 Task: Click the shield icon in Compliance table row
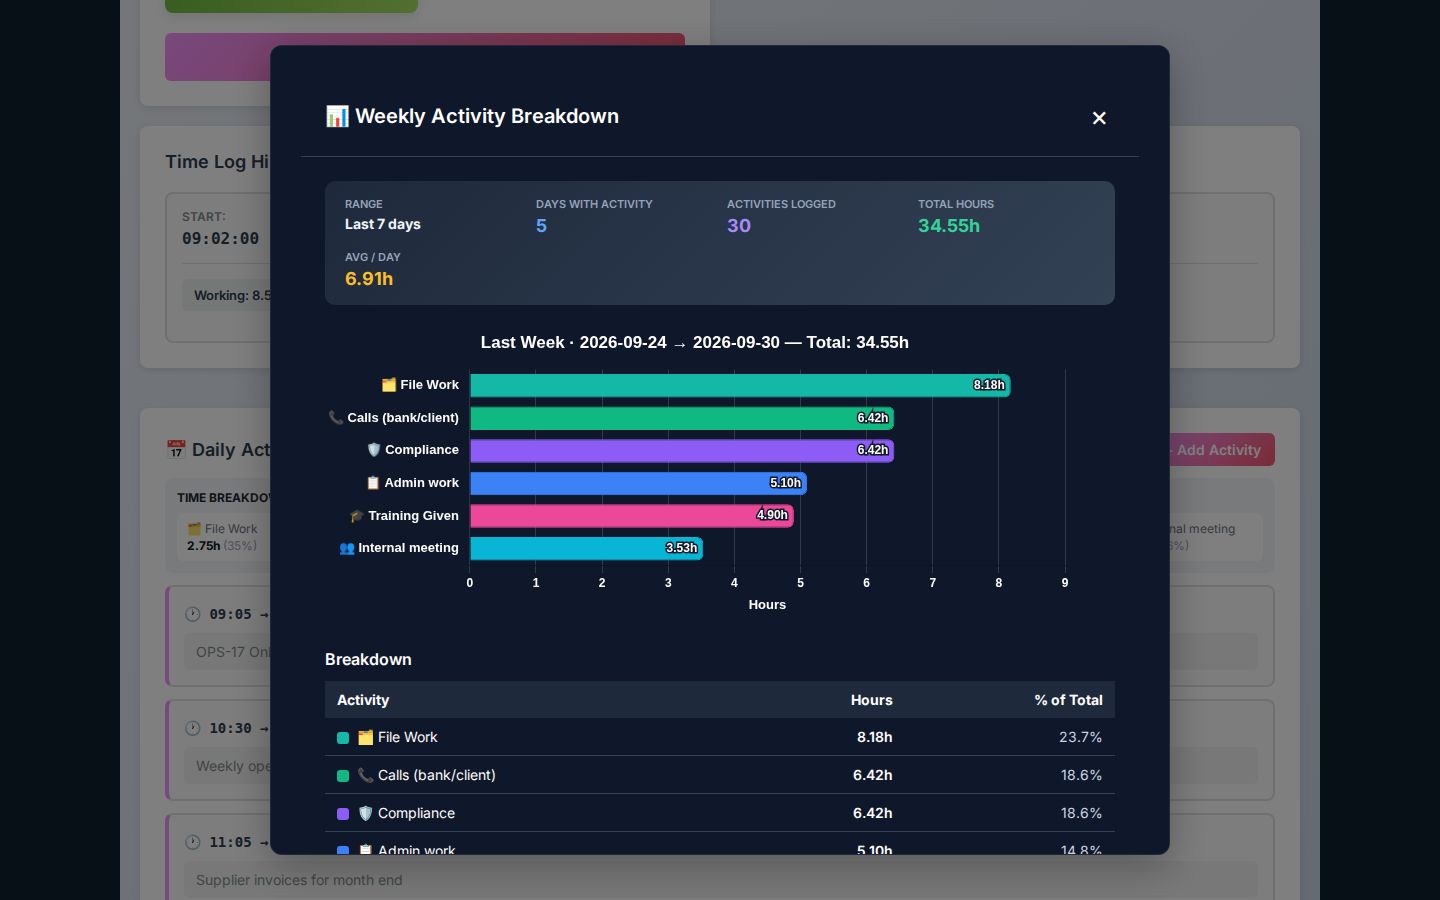(366, 813)
